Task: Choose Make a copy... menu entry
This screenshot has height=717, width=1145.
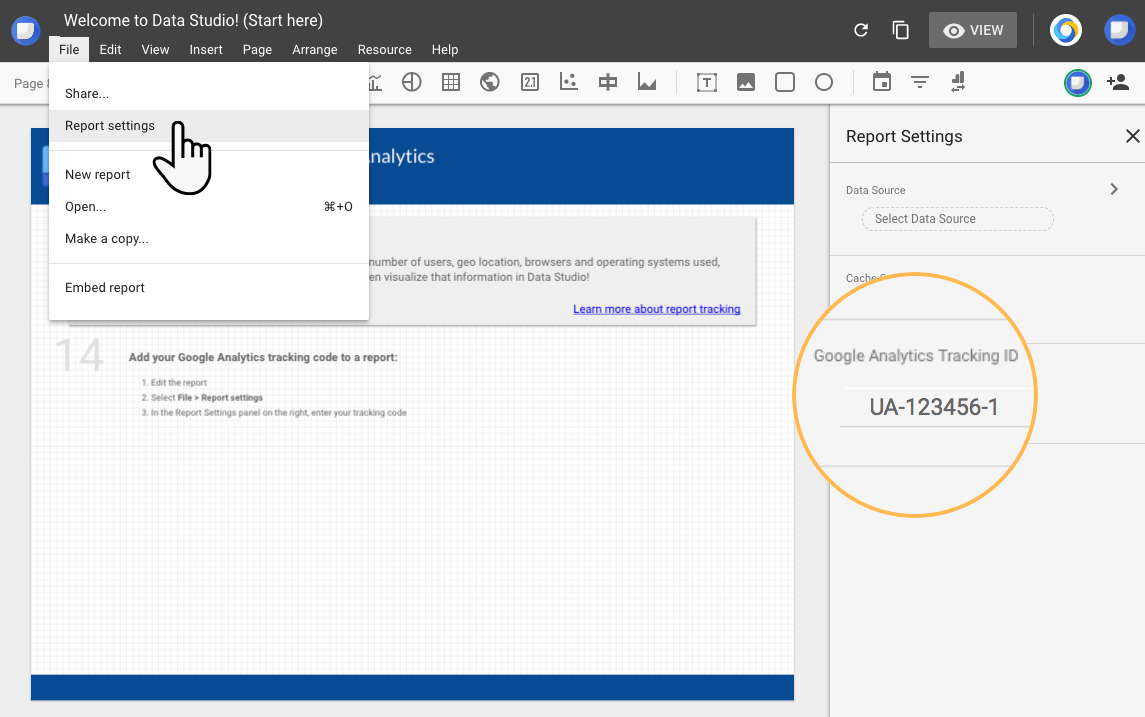Action: pos(209,239)
